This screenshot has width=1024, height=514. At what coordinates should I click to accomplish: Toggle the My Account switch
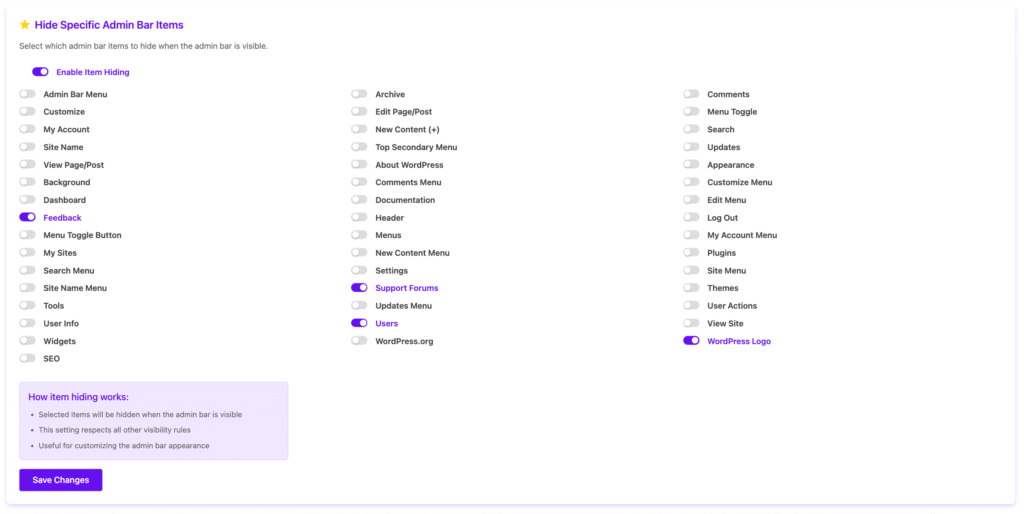point(27,129)
